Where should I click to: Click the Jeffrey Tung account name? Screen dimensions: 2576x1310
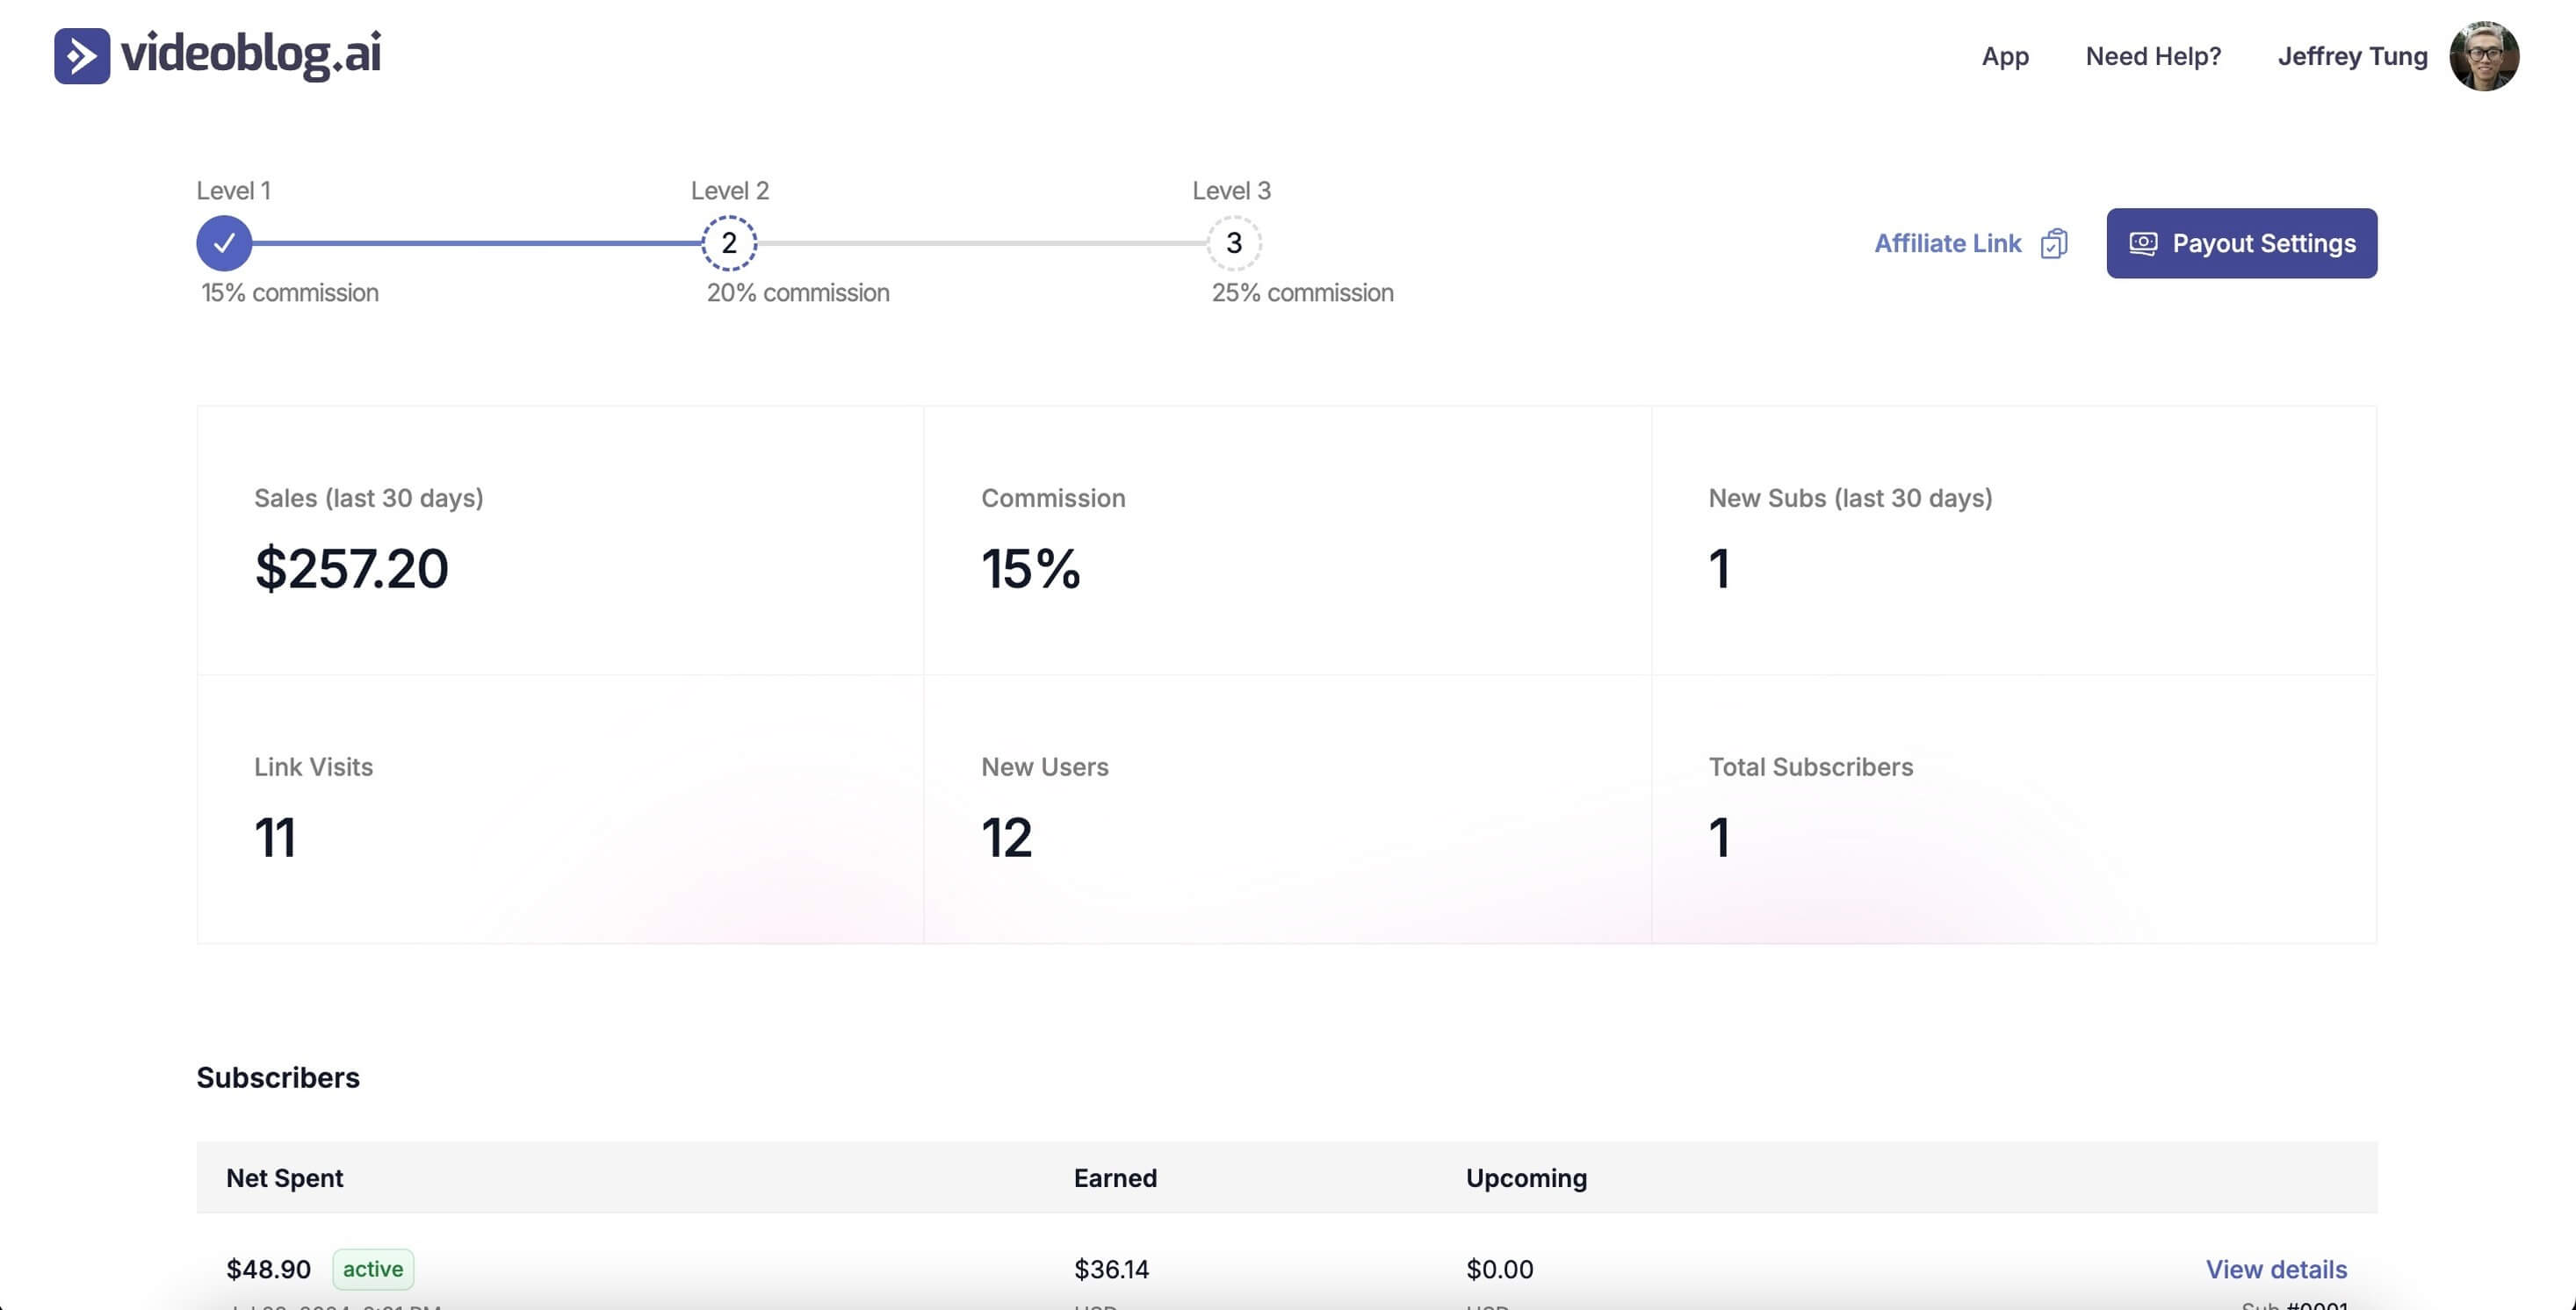2352,56
